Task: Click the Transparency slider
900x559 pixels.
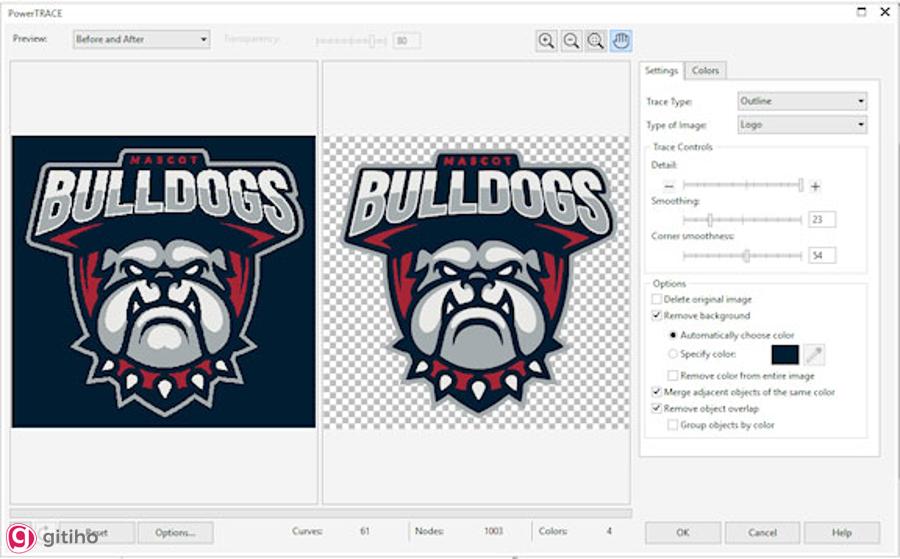Action: pos(351,41)
